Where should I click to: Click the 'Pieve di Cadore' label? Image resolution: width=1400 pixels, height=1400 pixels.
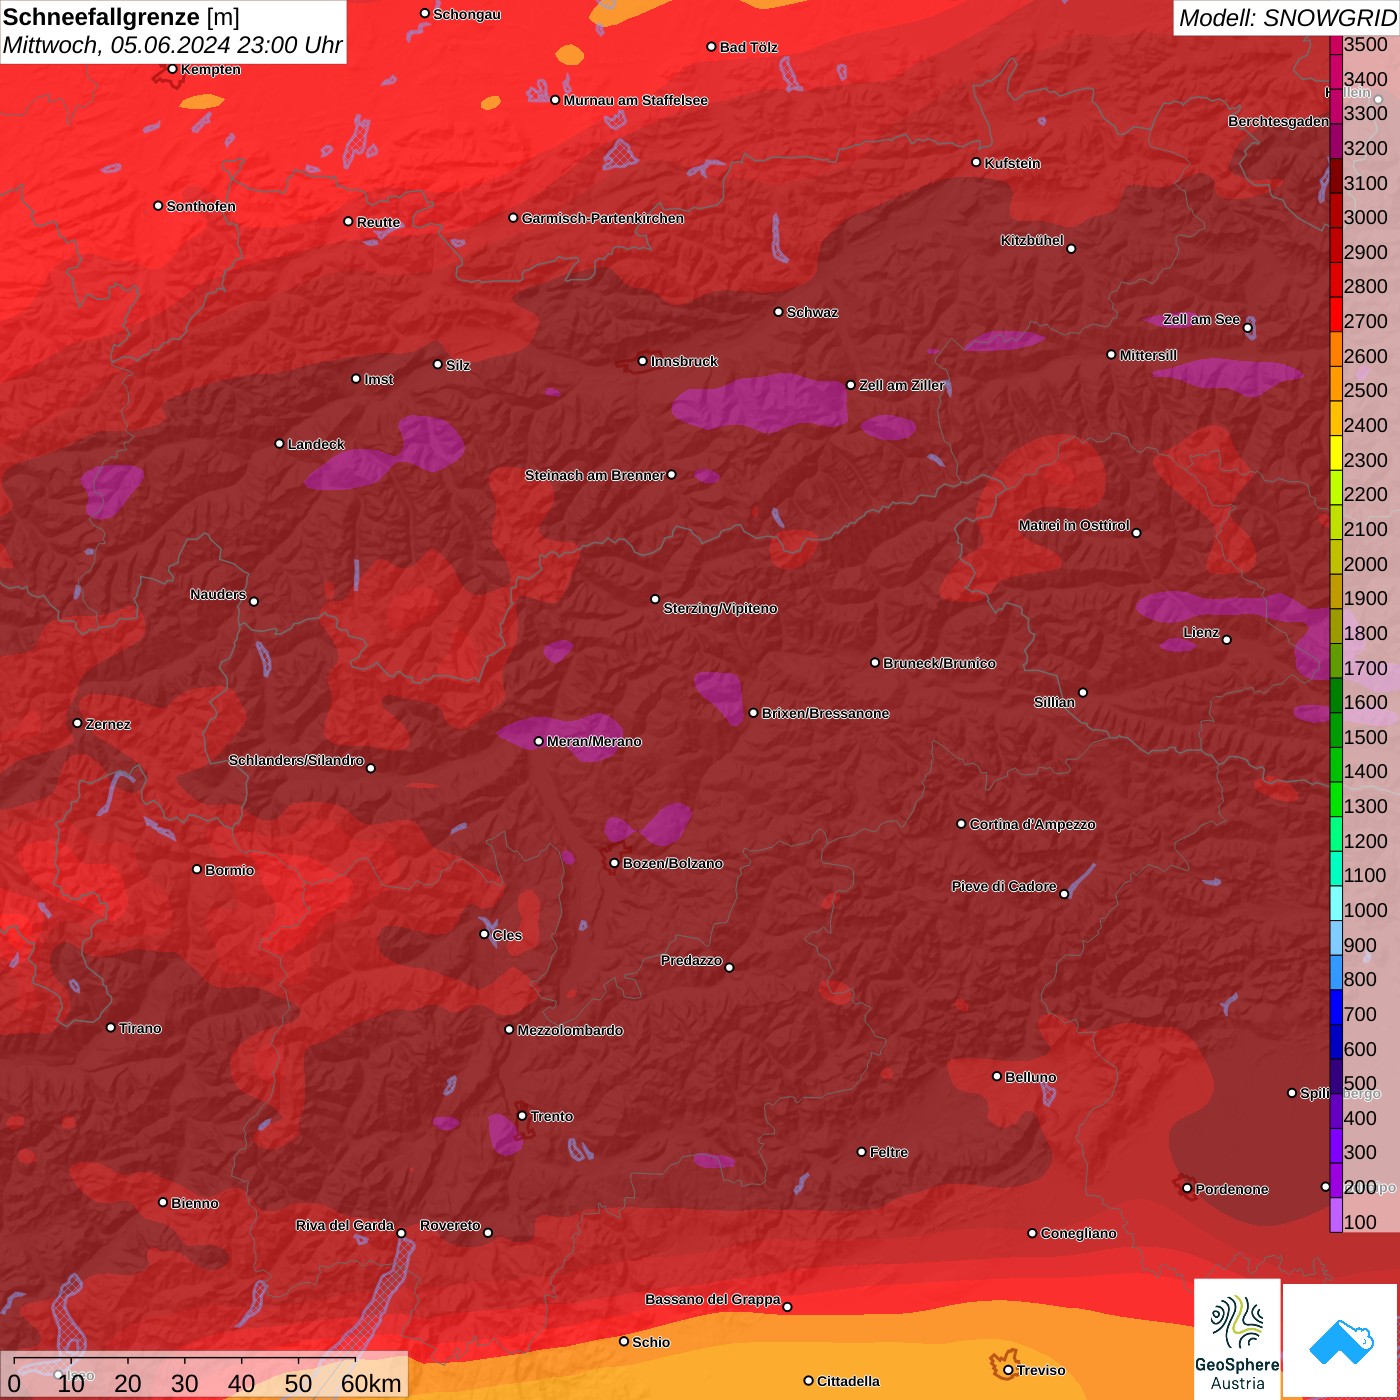point(1004,886)
